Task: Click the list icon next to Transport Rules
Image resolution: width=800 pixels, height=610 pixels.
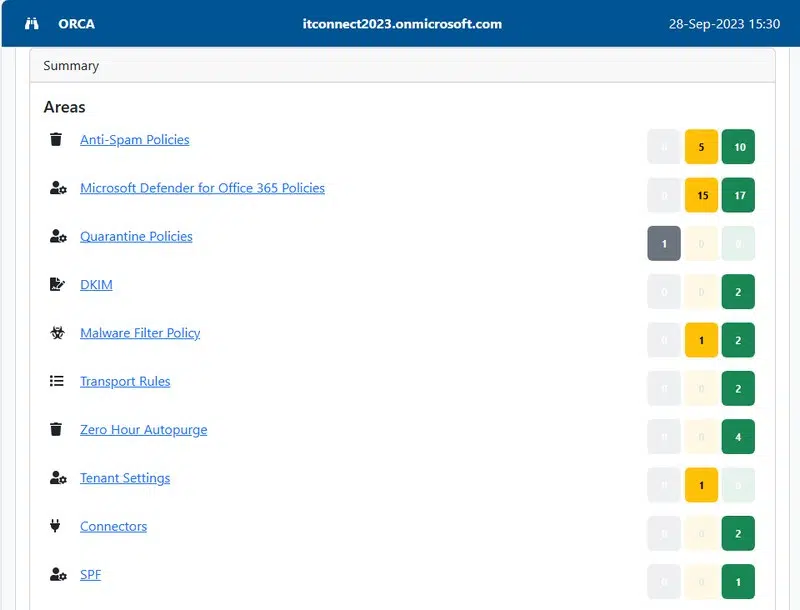Action: pyautogui.click(x=56, y=381)
